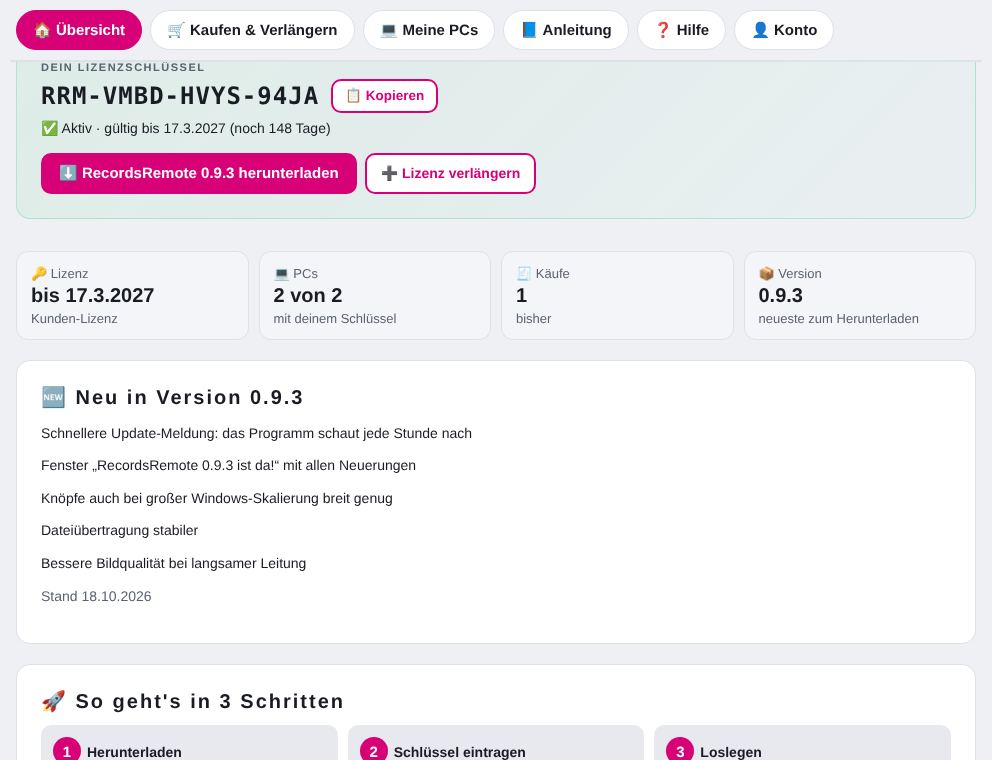Click the Dateiübertragung stabiler line

click(120, 530)
